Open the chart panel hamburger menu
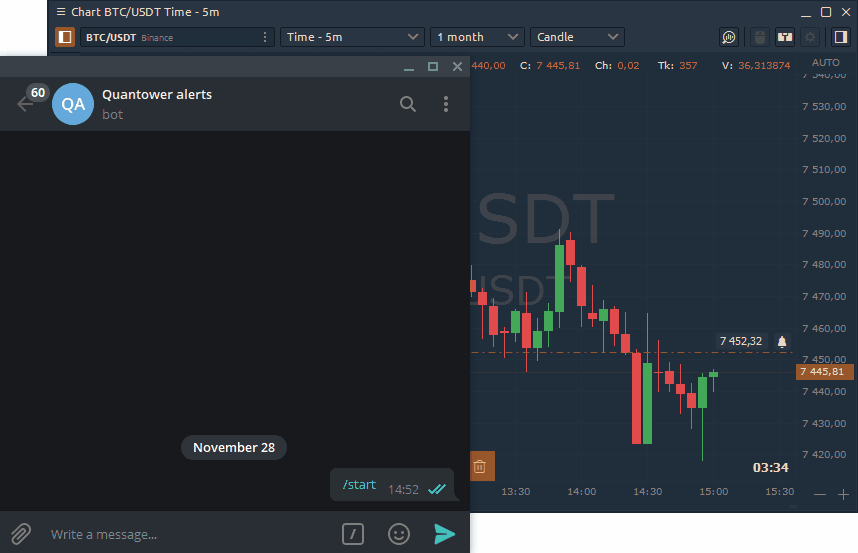This screenshot has height=553, width=858. 61,12
